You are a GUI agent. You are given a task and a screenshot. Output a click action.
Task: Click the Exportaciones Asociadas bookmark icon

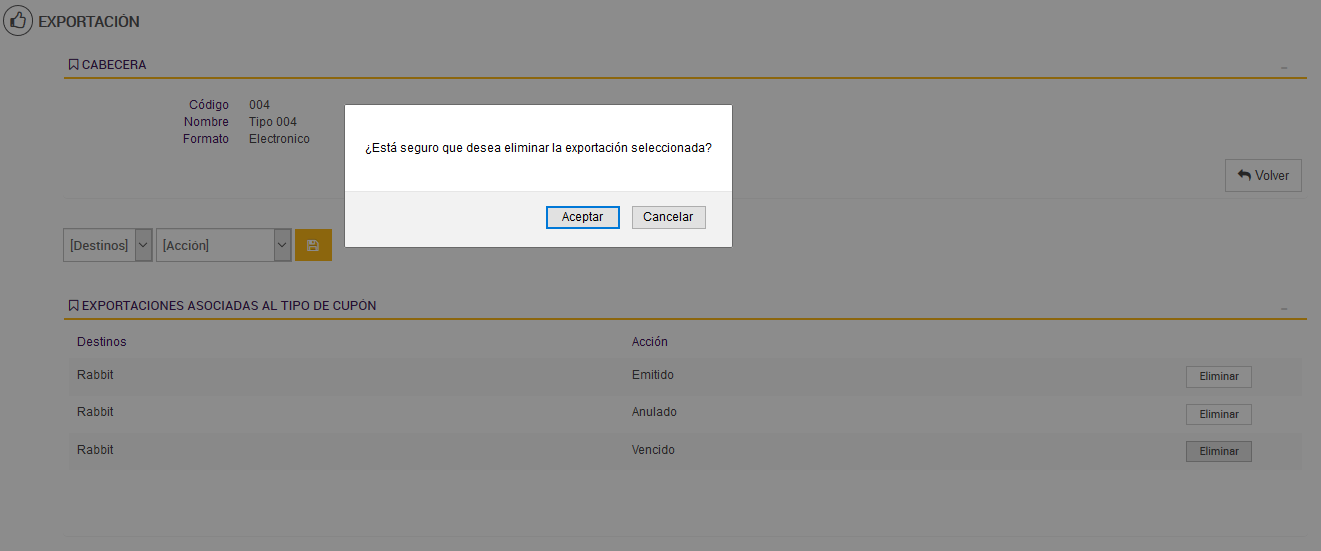(x=73, y=306)
